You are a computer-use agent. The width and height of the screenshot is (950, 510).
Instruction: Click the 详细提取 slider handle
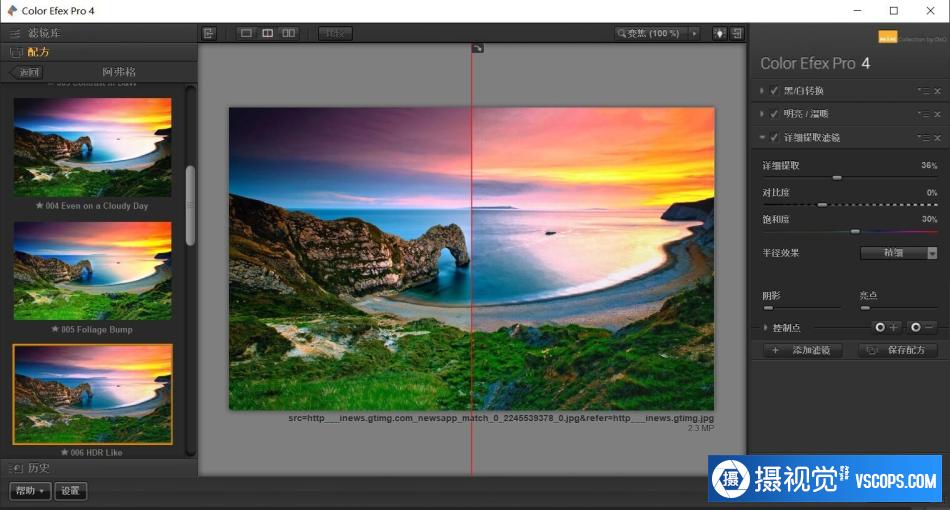tap(837, 178)
